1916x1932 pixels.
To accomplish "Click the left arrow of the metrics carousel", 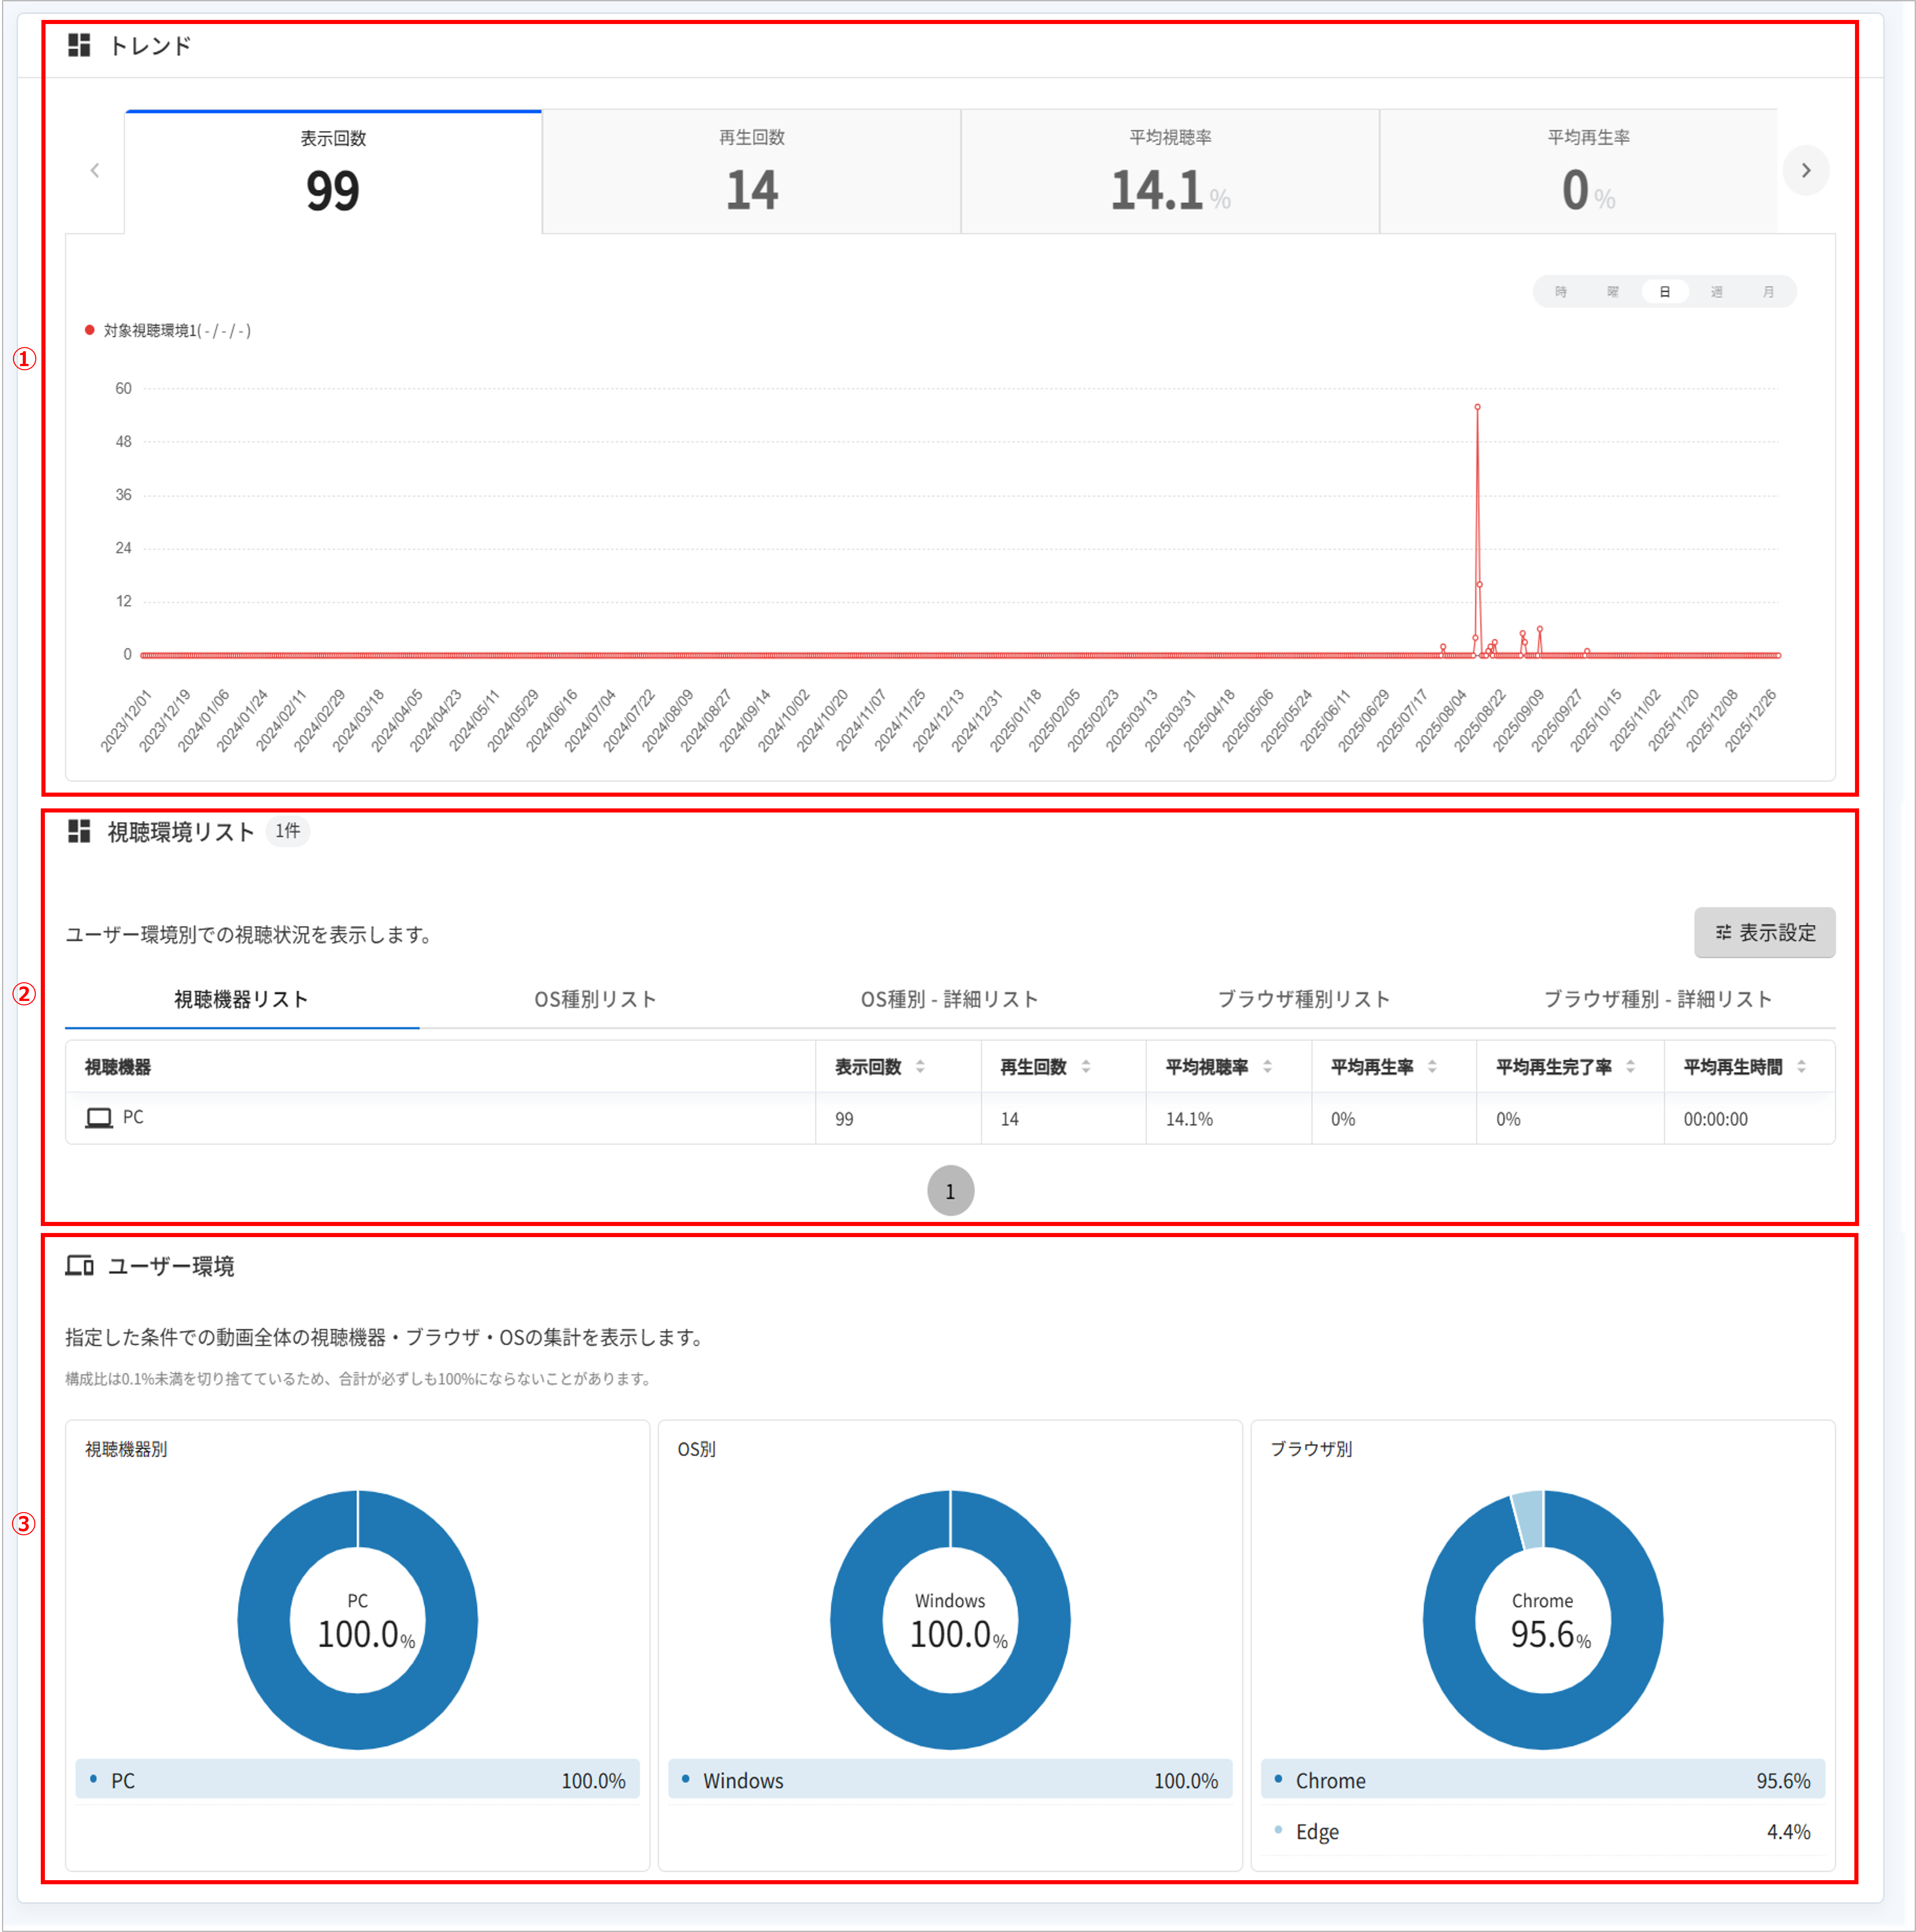I will coord(95,170).
